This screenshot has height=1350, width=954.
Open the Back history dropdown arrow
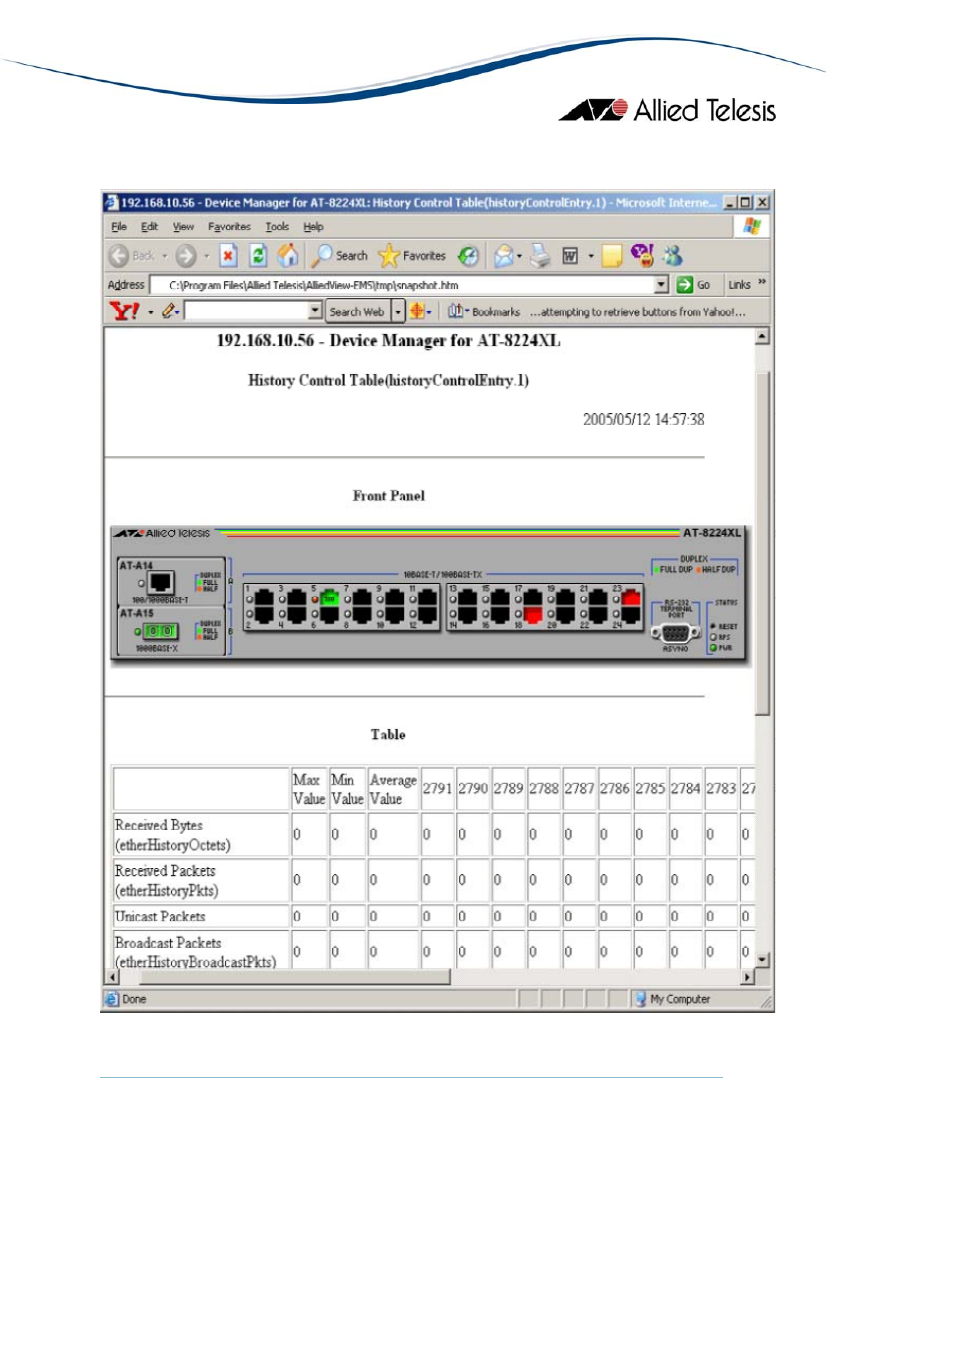(x=165, y=256)
